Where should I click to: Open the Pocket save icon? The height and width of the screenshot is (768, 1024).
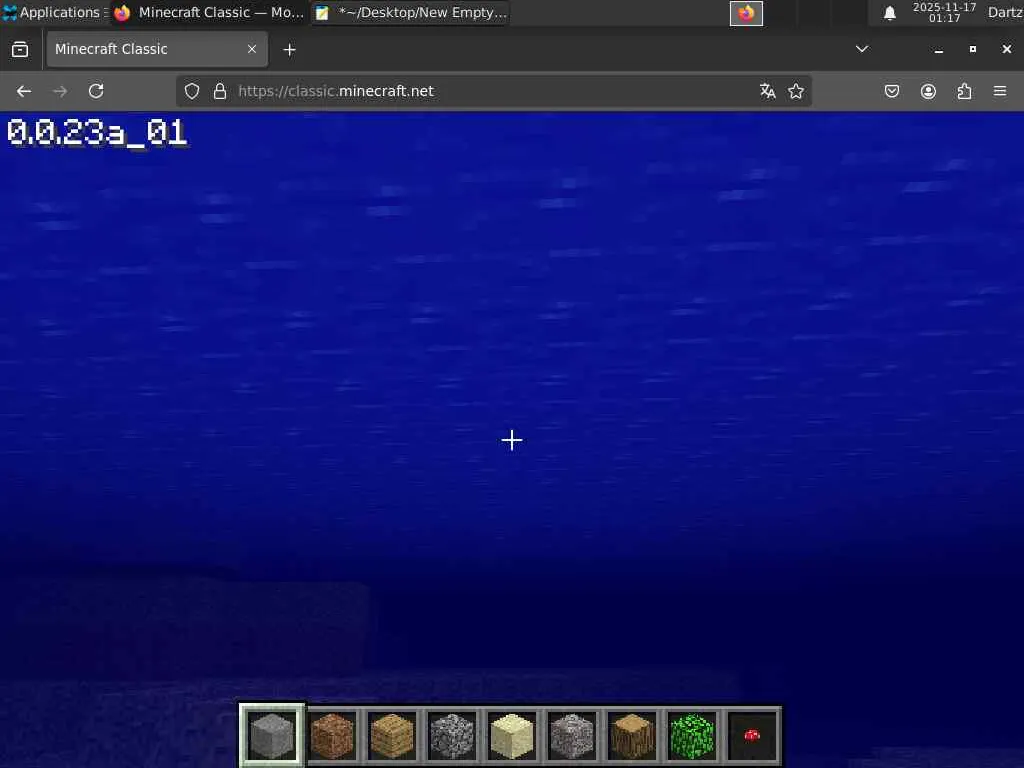click(x=891, y=91)
